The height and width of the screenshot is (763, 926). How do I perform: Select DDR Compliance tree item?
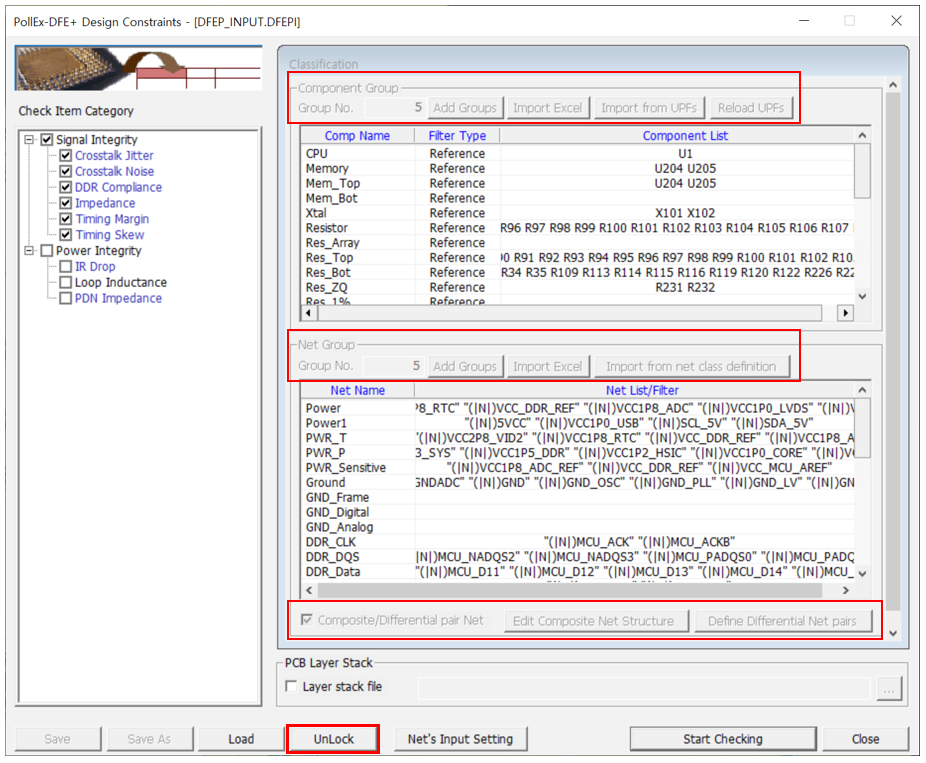pos(118,188)
